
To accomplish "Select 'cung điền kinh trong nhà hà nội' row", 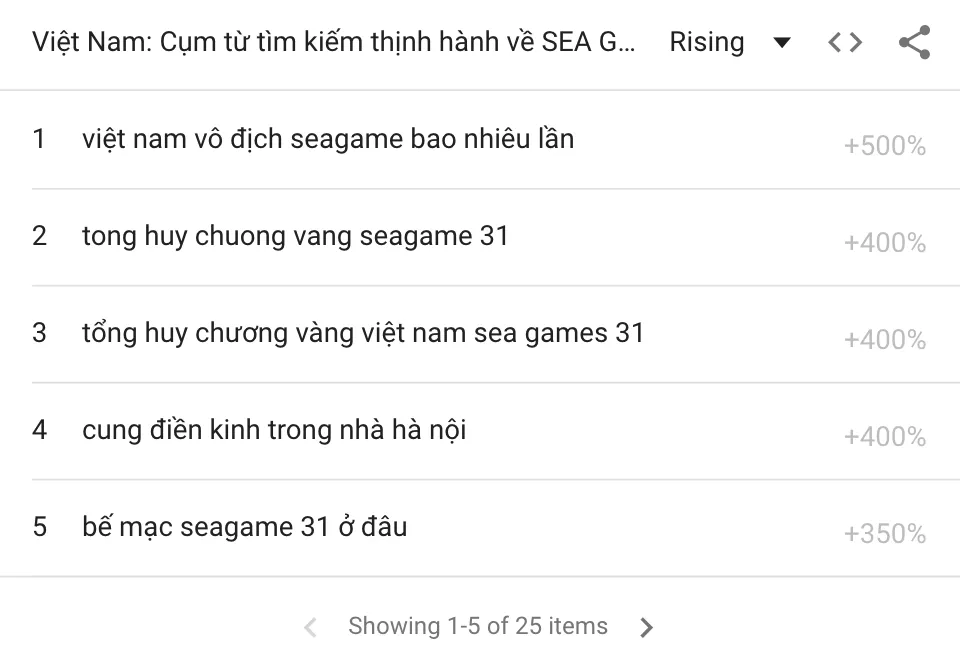I will coord(274,429).
